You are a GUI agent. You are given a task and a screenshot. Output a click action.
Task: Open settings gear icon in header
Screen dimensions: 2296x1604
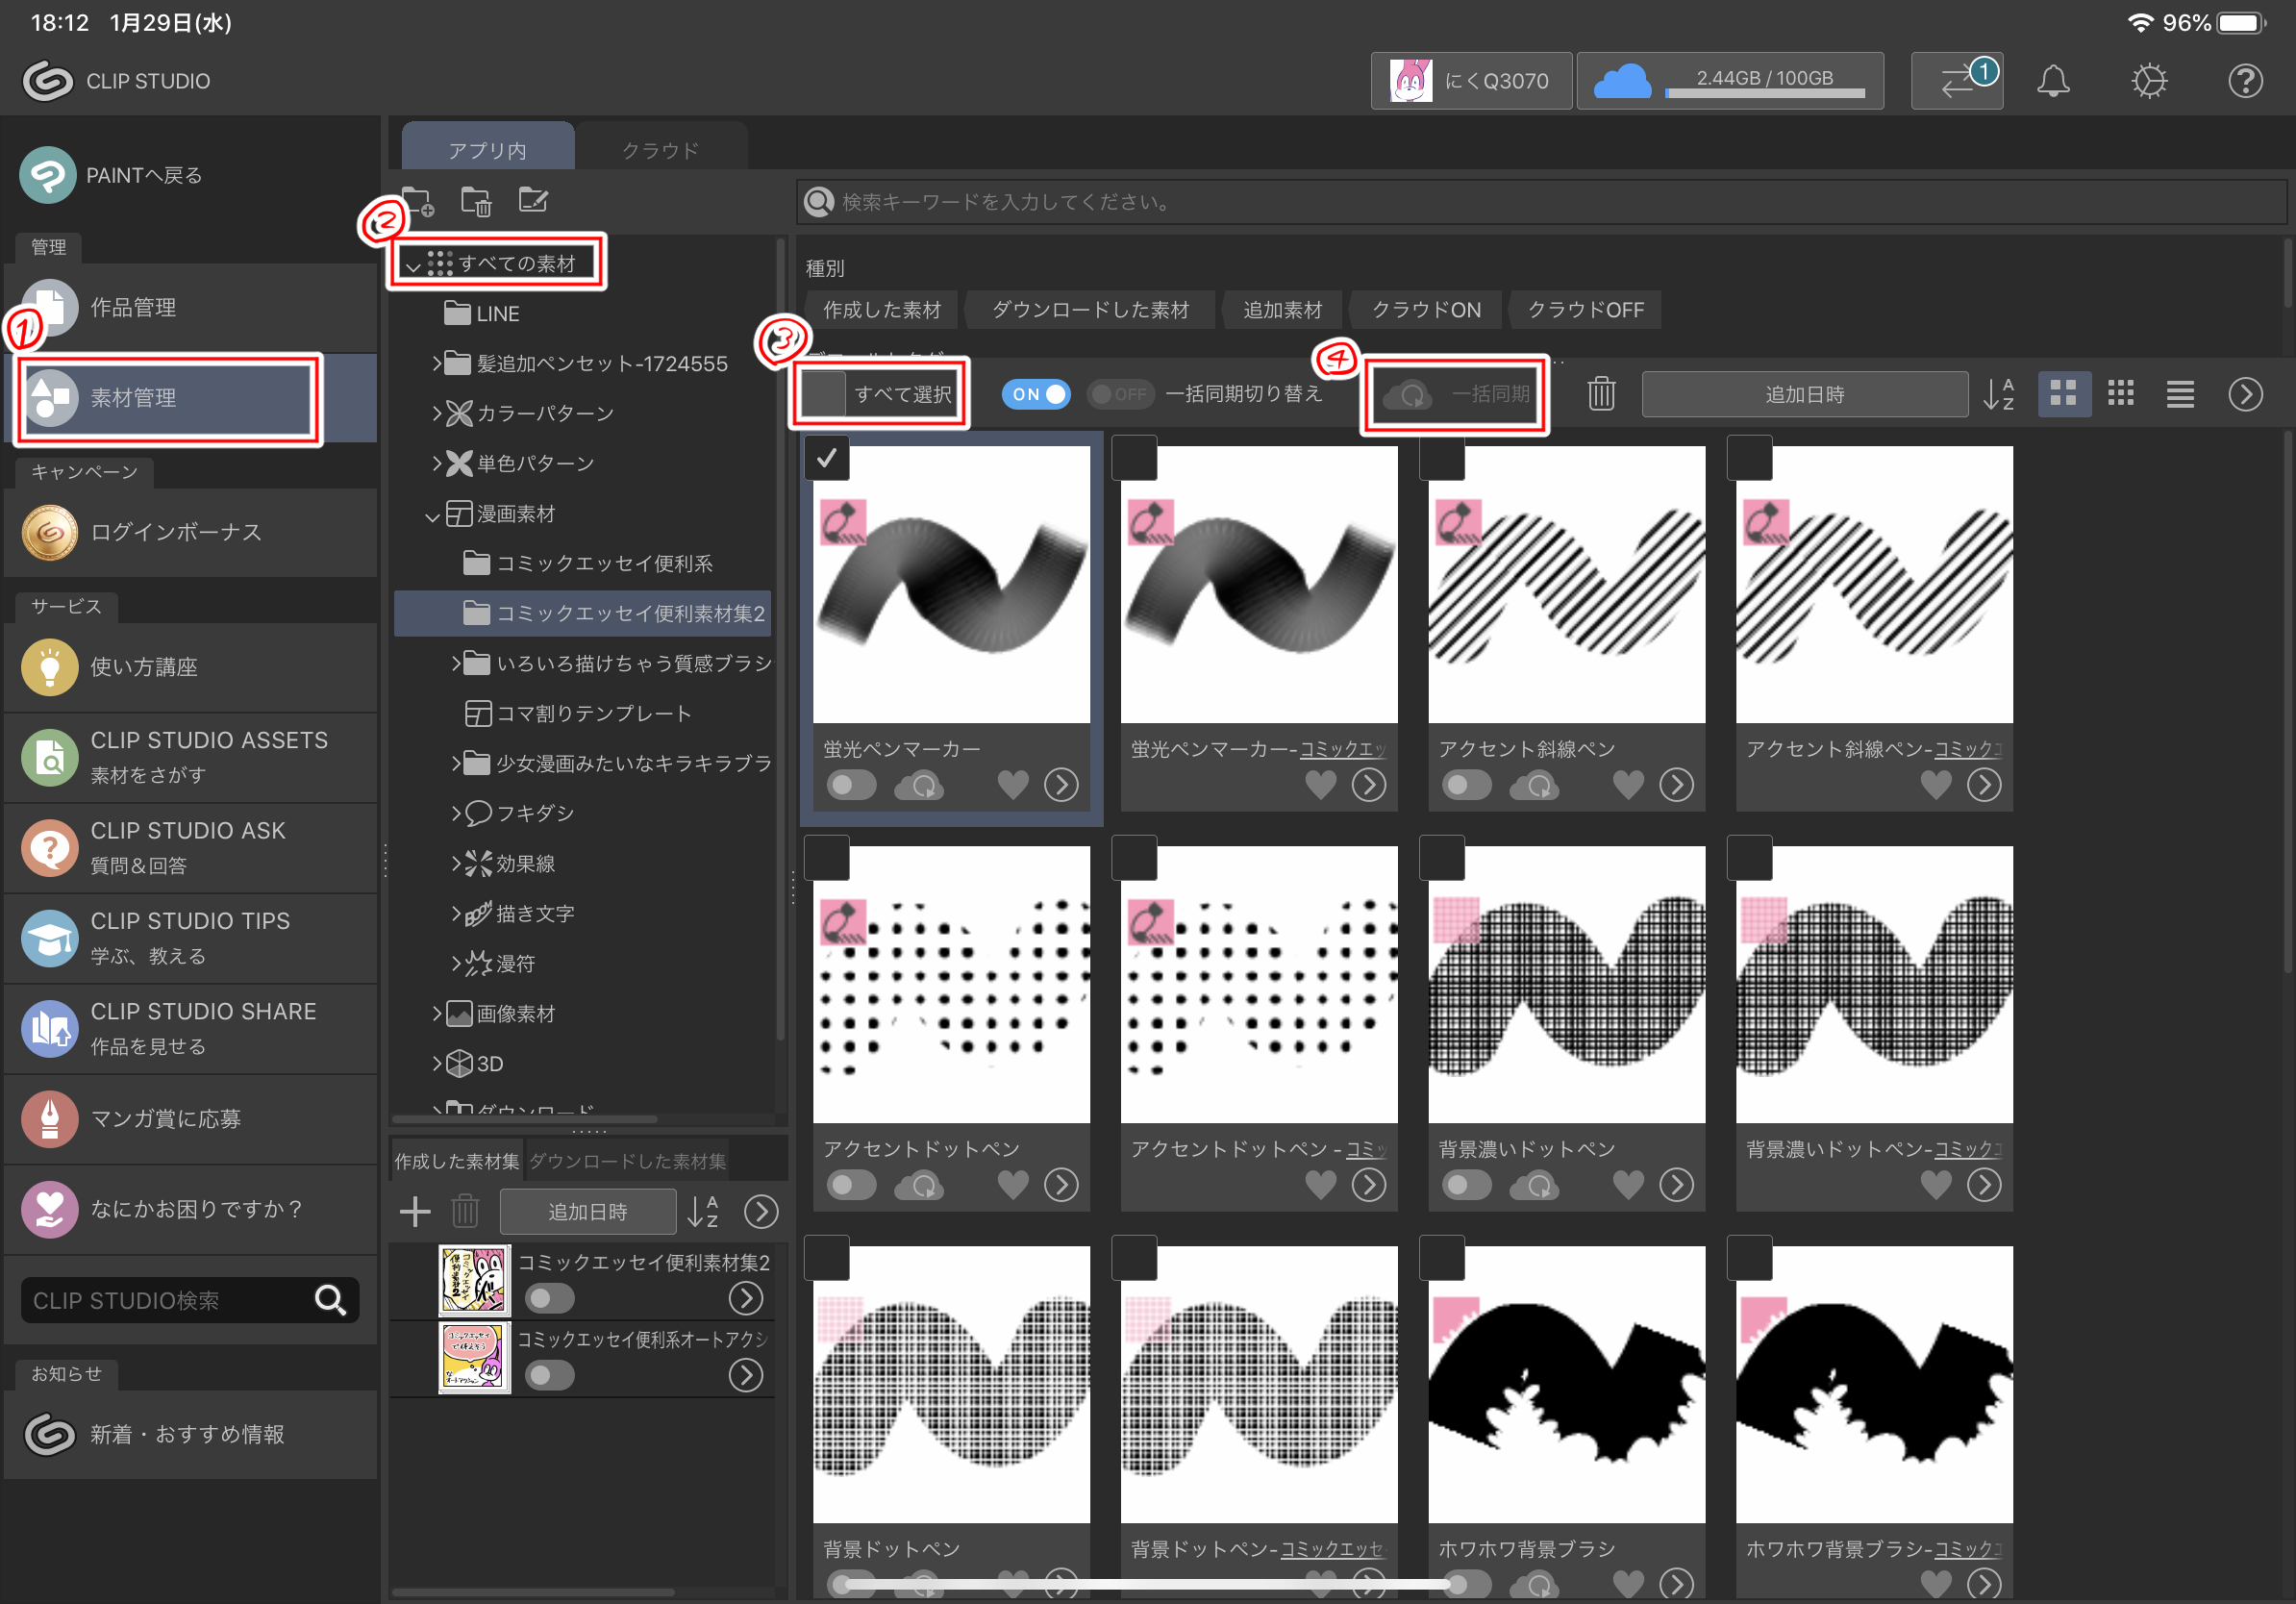click(x=2148, y=81)
